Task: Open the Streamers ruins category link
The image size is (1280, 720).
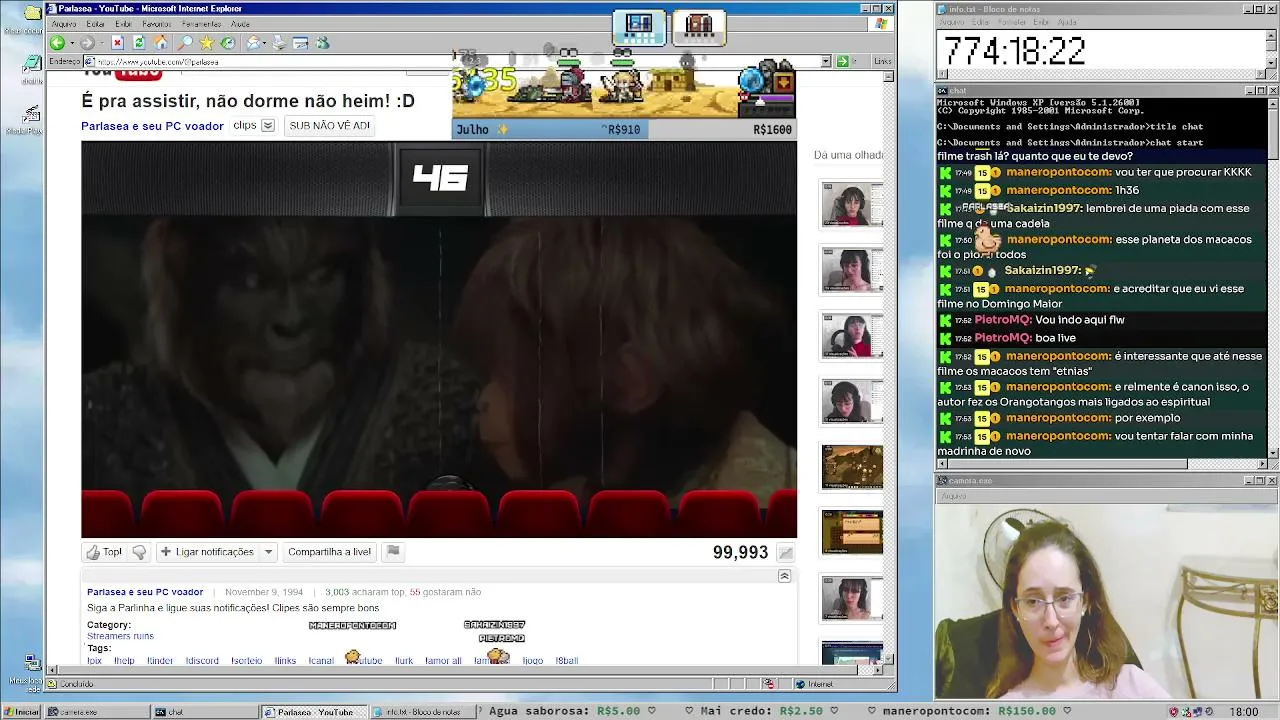Action: pyautogui.click(x=120, y=636)
